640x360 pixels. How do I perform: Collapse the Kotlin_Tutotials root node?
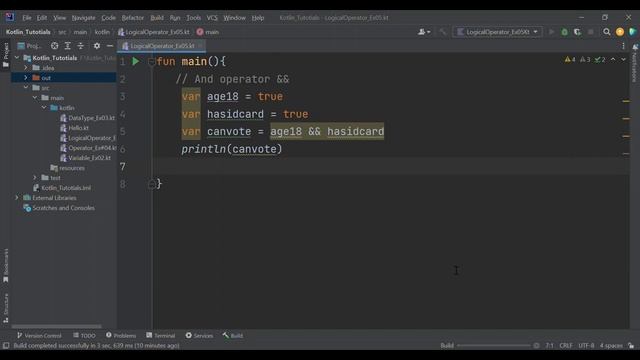point(17,58)
